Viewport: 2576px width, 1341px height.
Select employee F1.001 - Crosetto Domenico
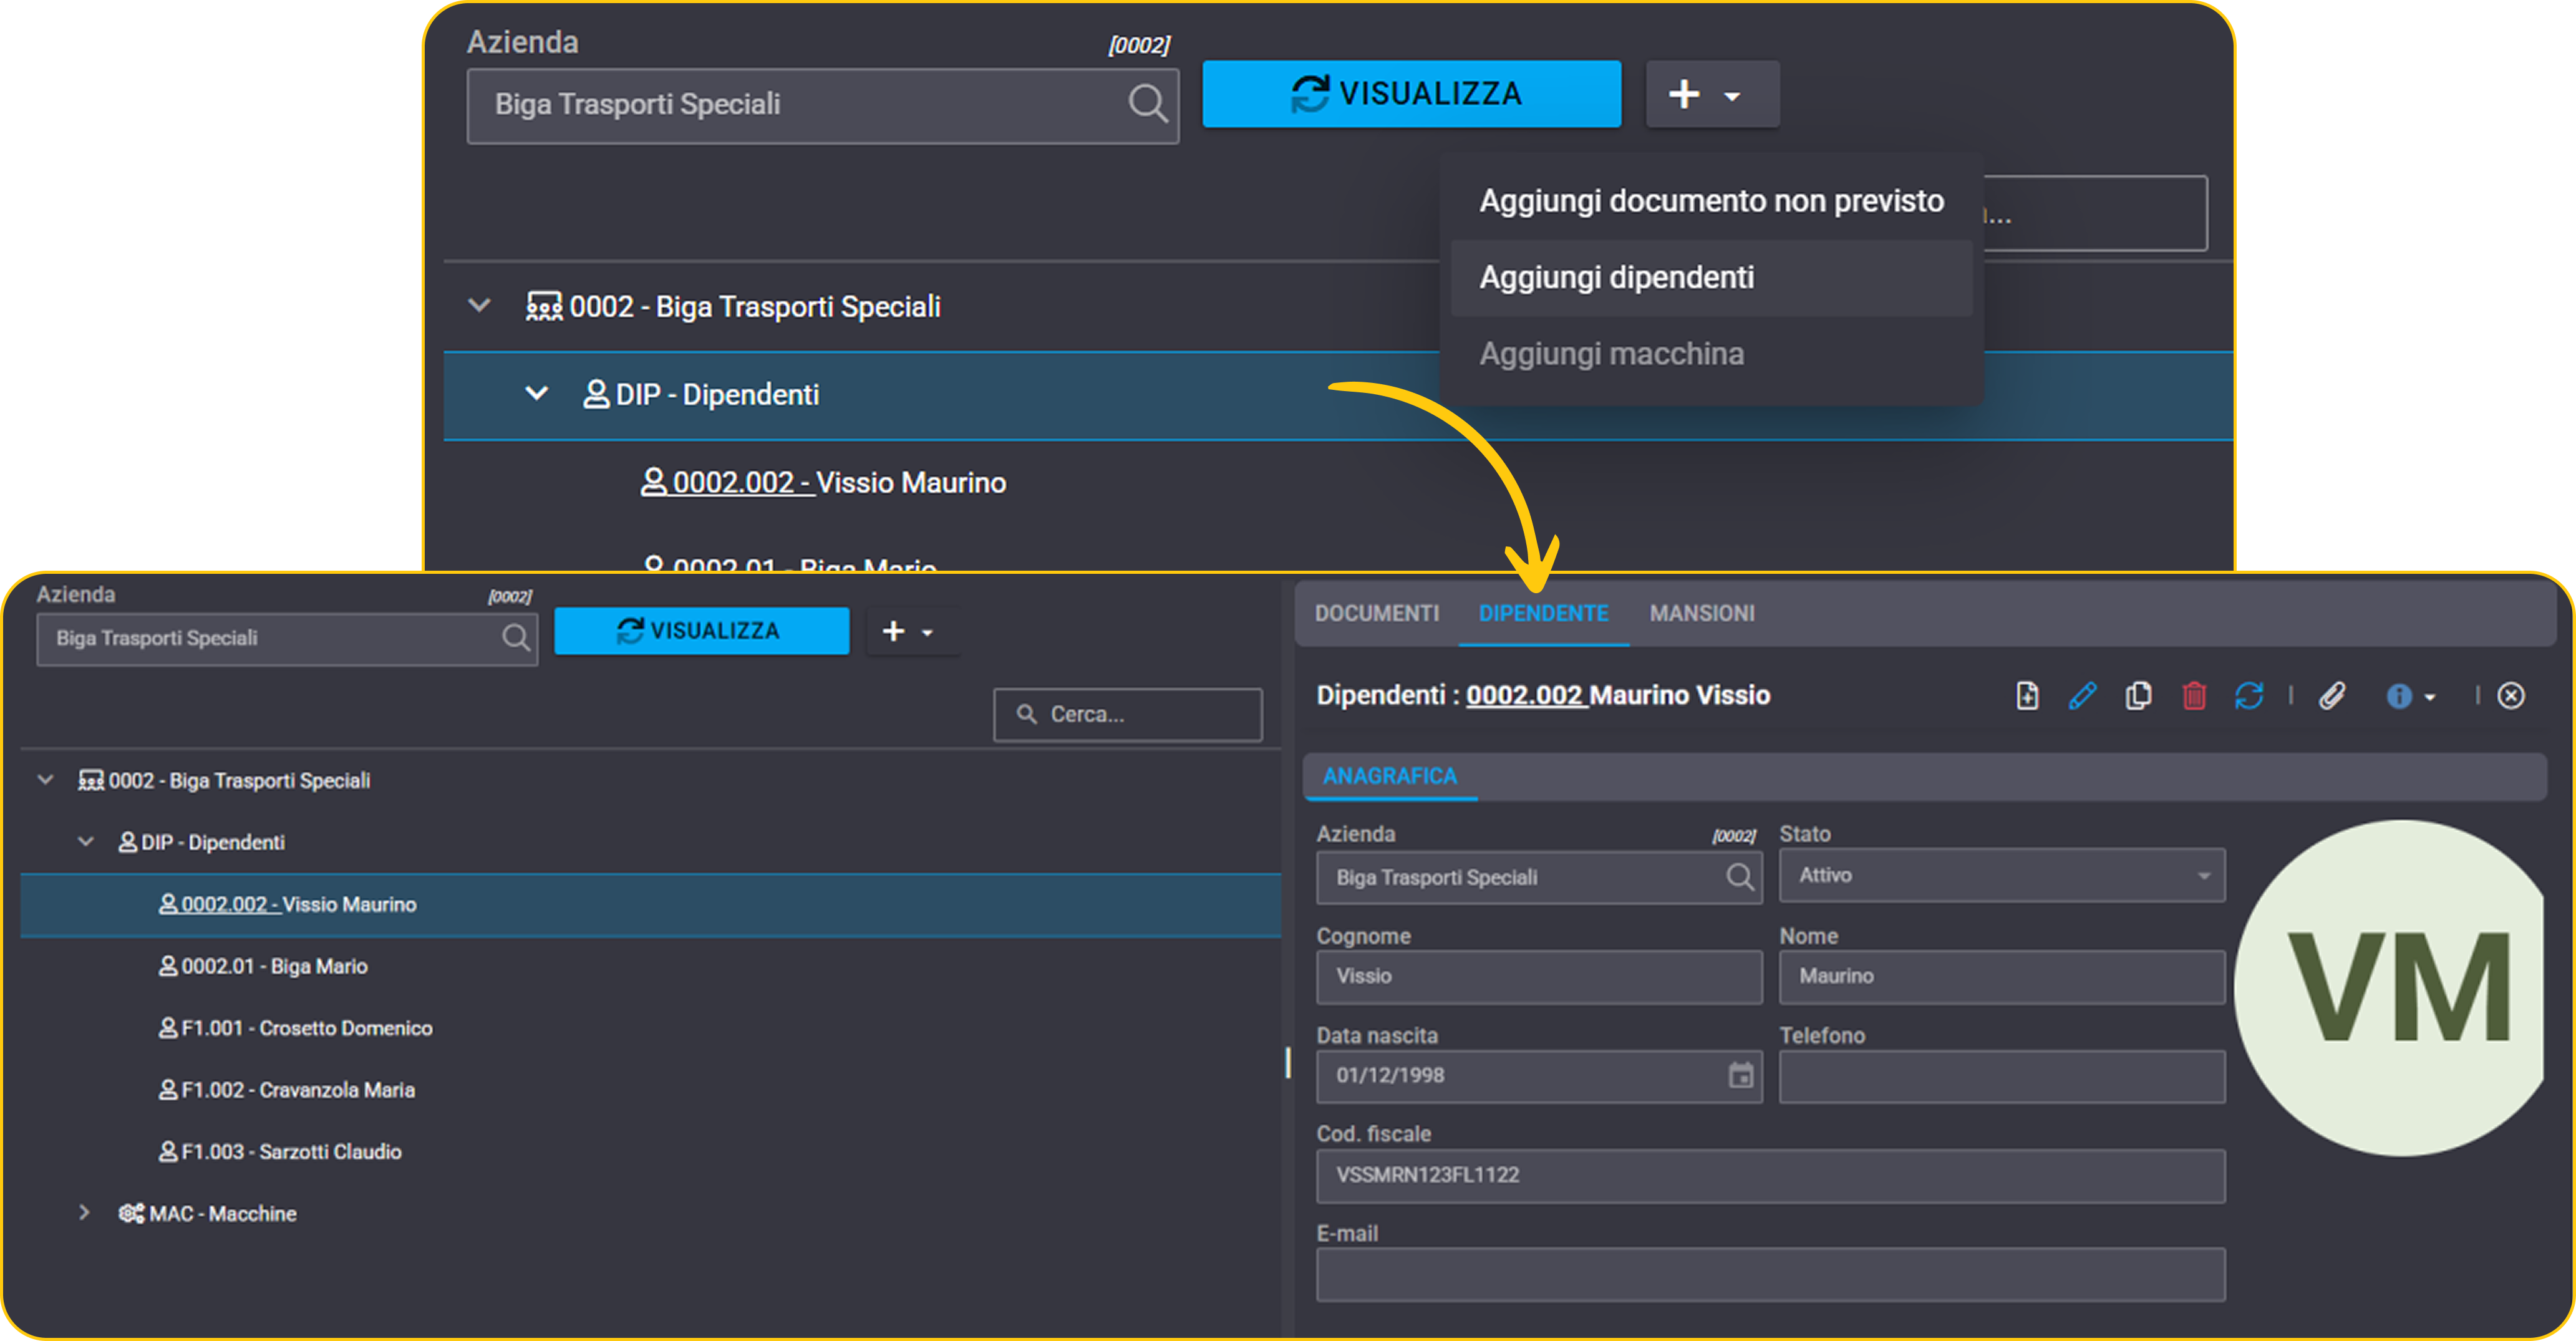tap(296, 1029)
